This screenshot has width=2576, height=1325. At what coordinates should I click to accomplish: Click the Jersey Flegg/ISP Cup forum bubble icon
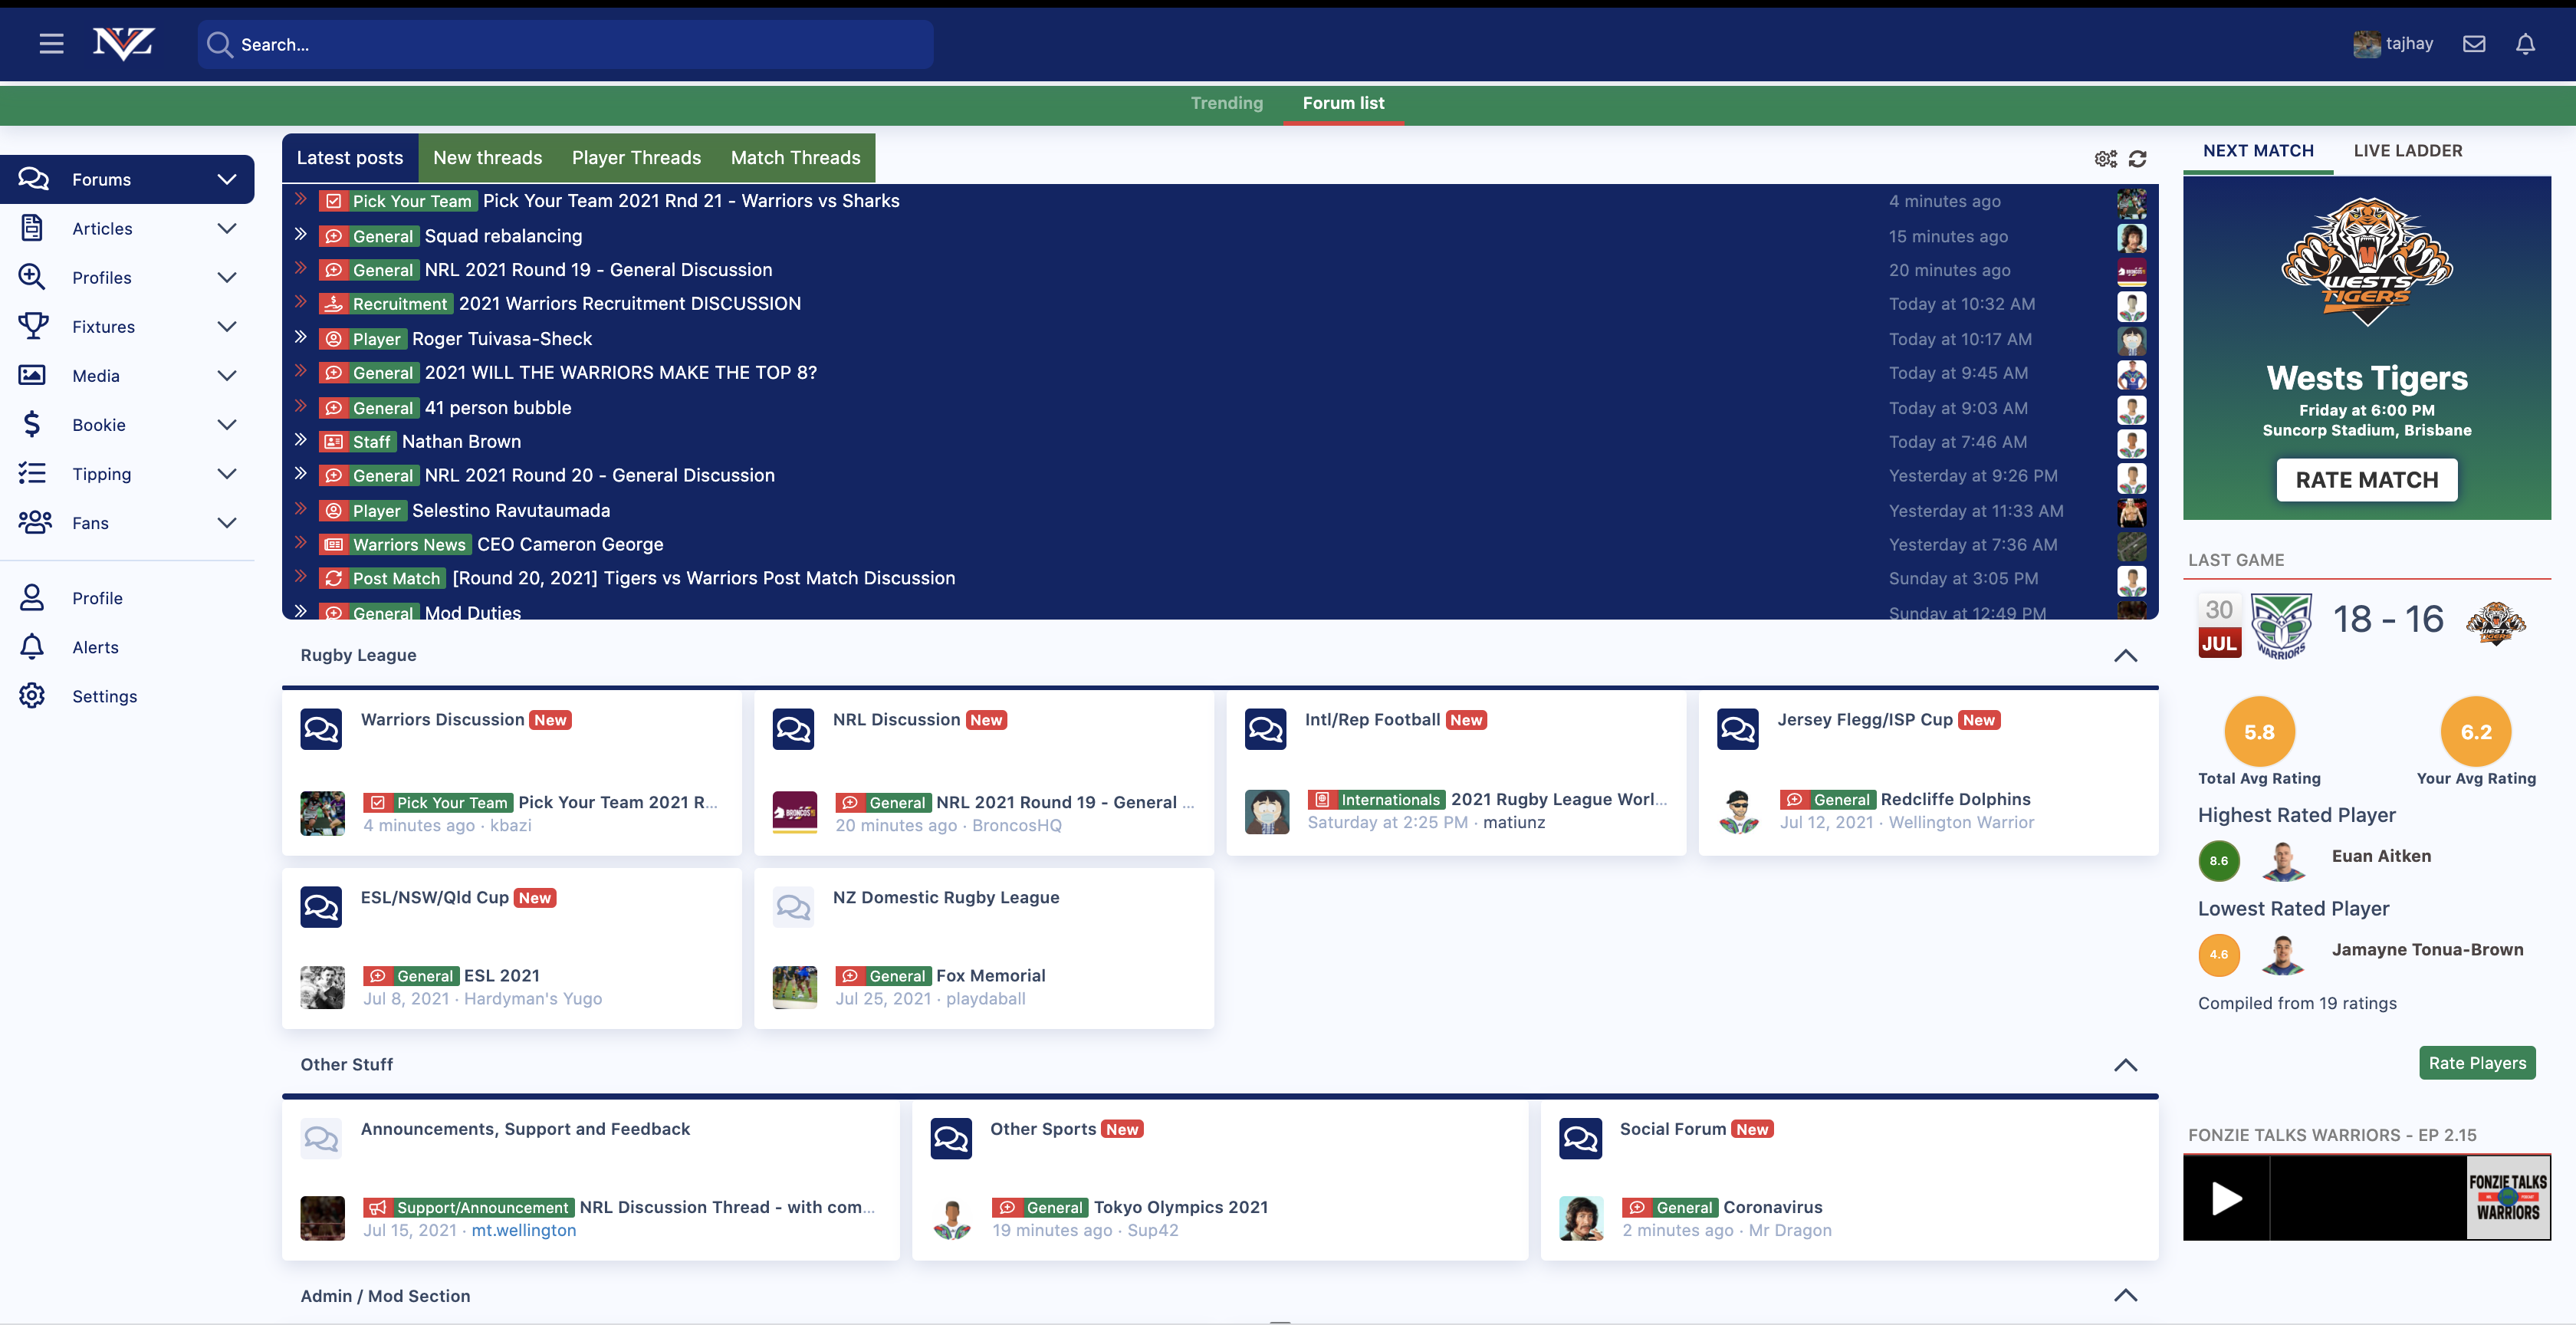click(1737, 729)
